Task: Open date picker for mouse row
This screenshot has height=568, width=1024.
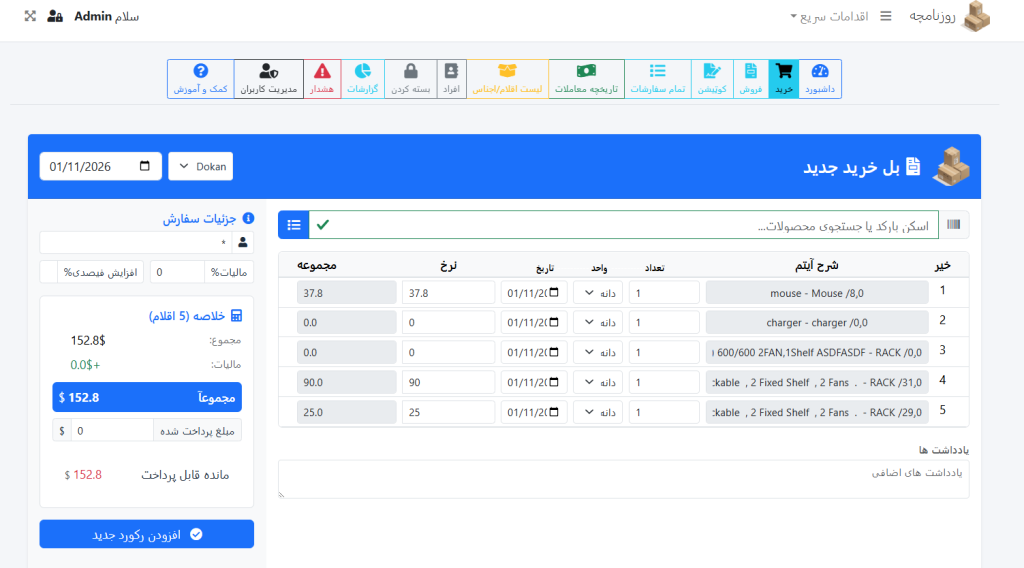Action: tap(554, 292)
